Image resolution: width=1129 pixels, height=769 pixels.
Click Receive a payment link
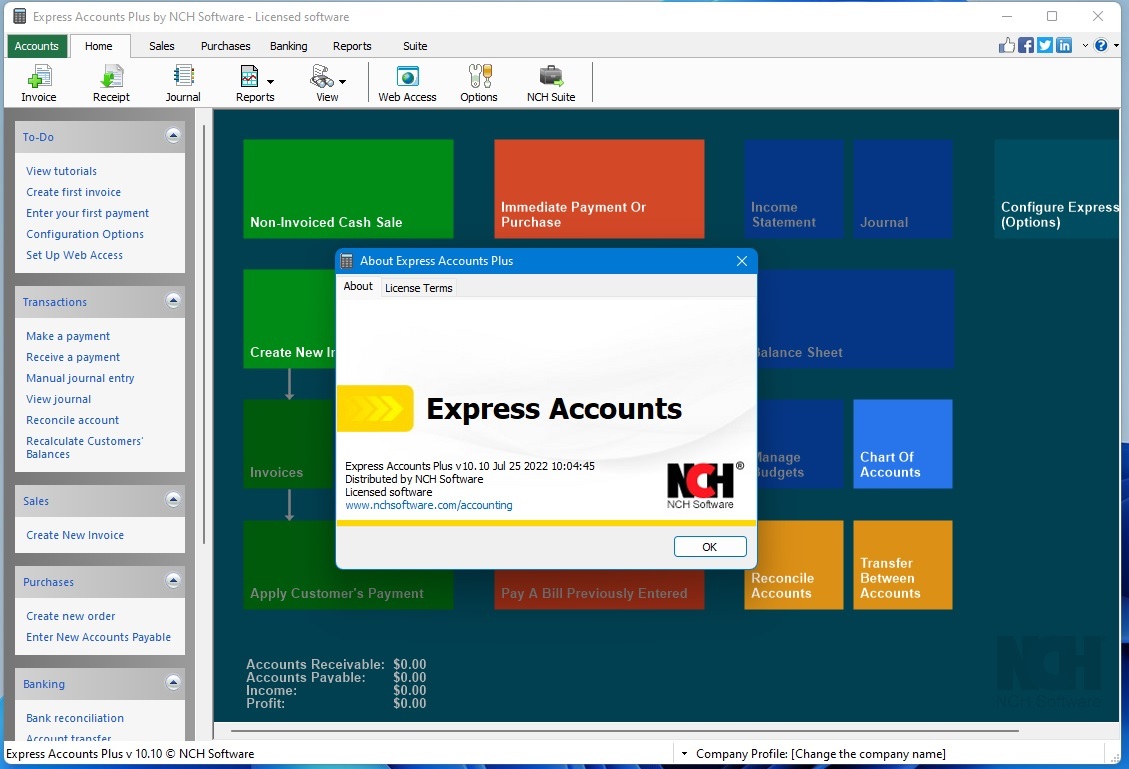[73, 357]
